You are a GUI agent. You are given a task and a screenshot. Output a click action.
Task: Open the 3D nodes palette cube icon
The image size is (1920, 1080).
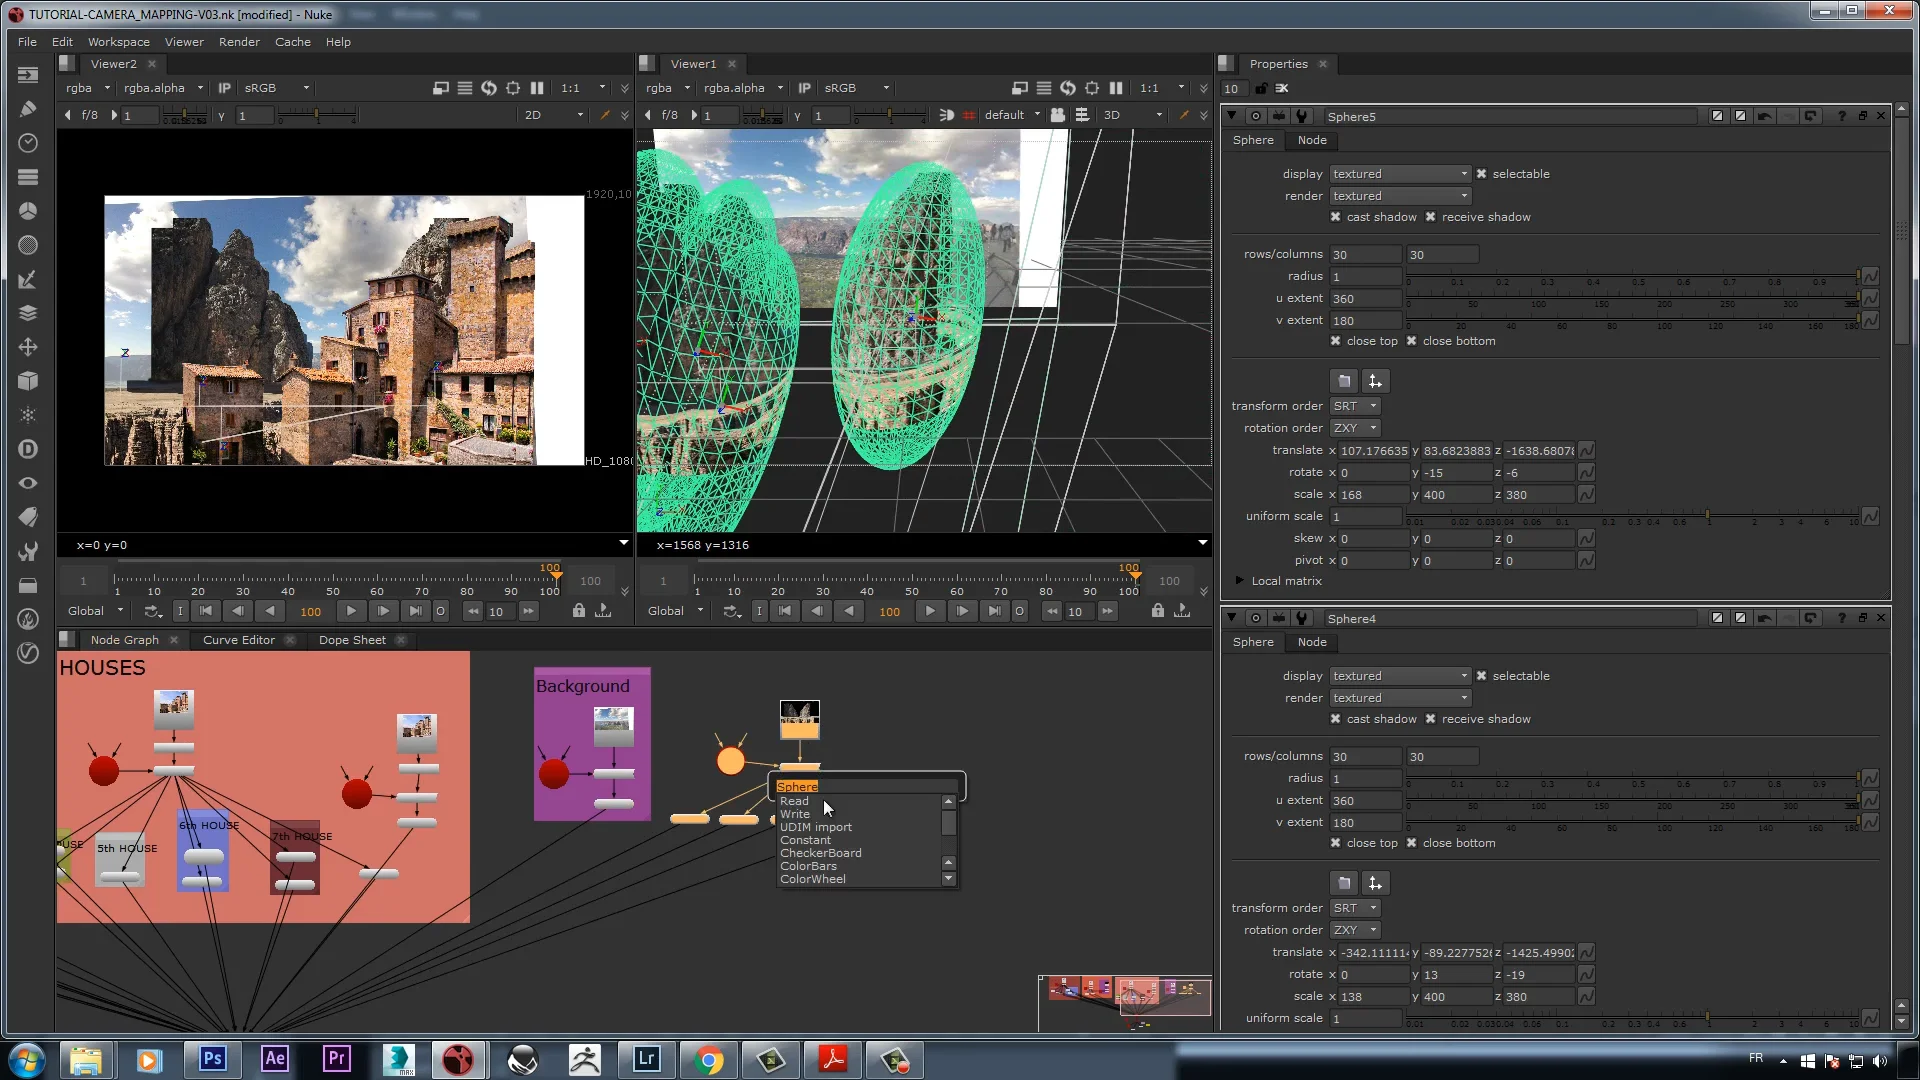click(x=28, y=381)
